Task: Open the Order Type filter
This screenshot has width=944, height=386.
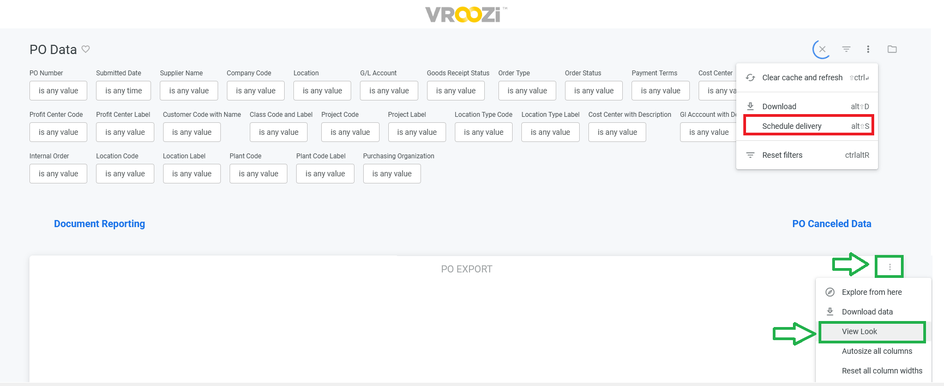Action: click(x=527, y=91)
